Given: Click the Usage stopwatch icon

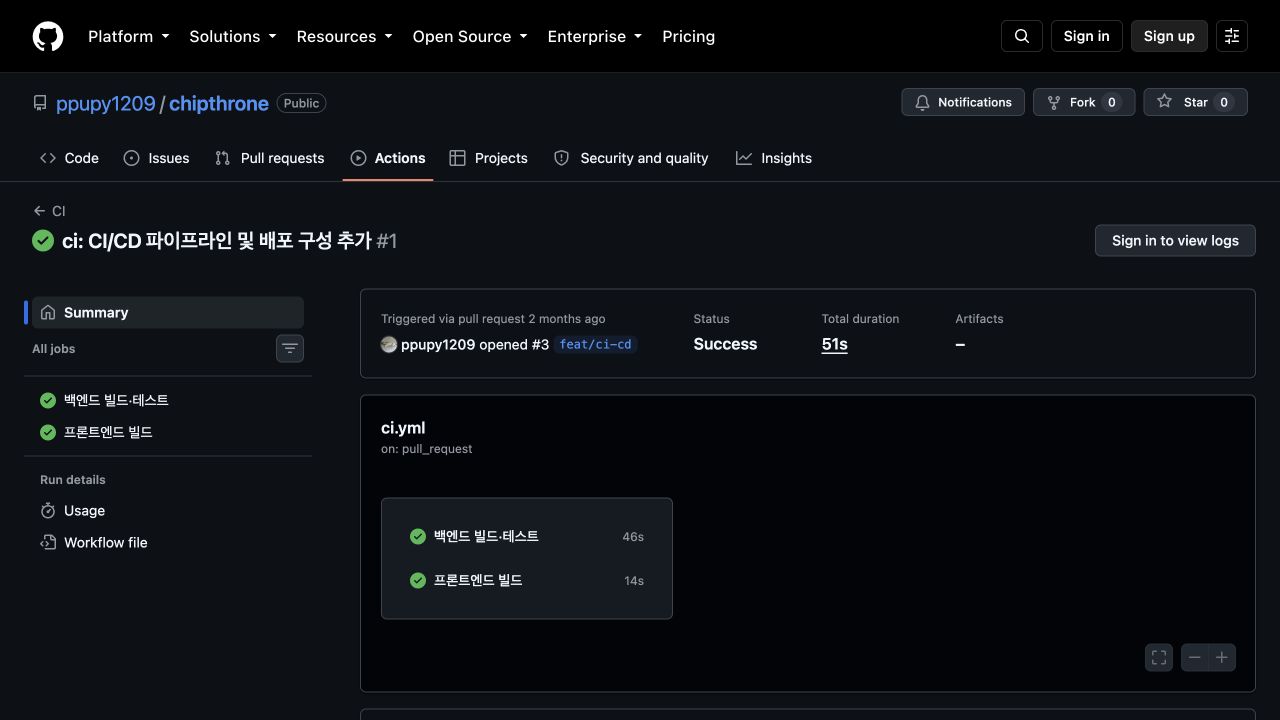Looking at the screenshot, I should (x=48, y=511).
